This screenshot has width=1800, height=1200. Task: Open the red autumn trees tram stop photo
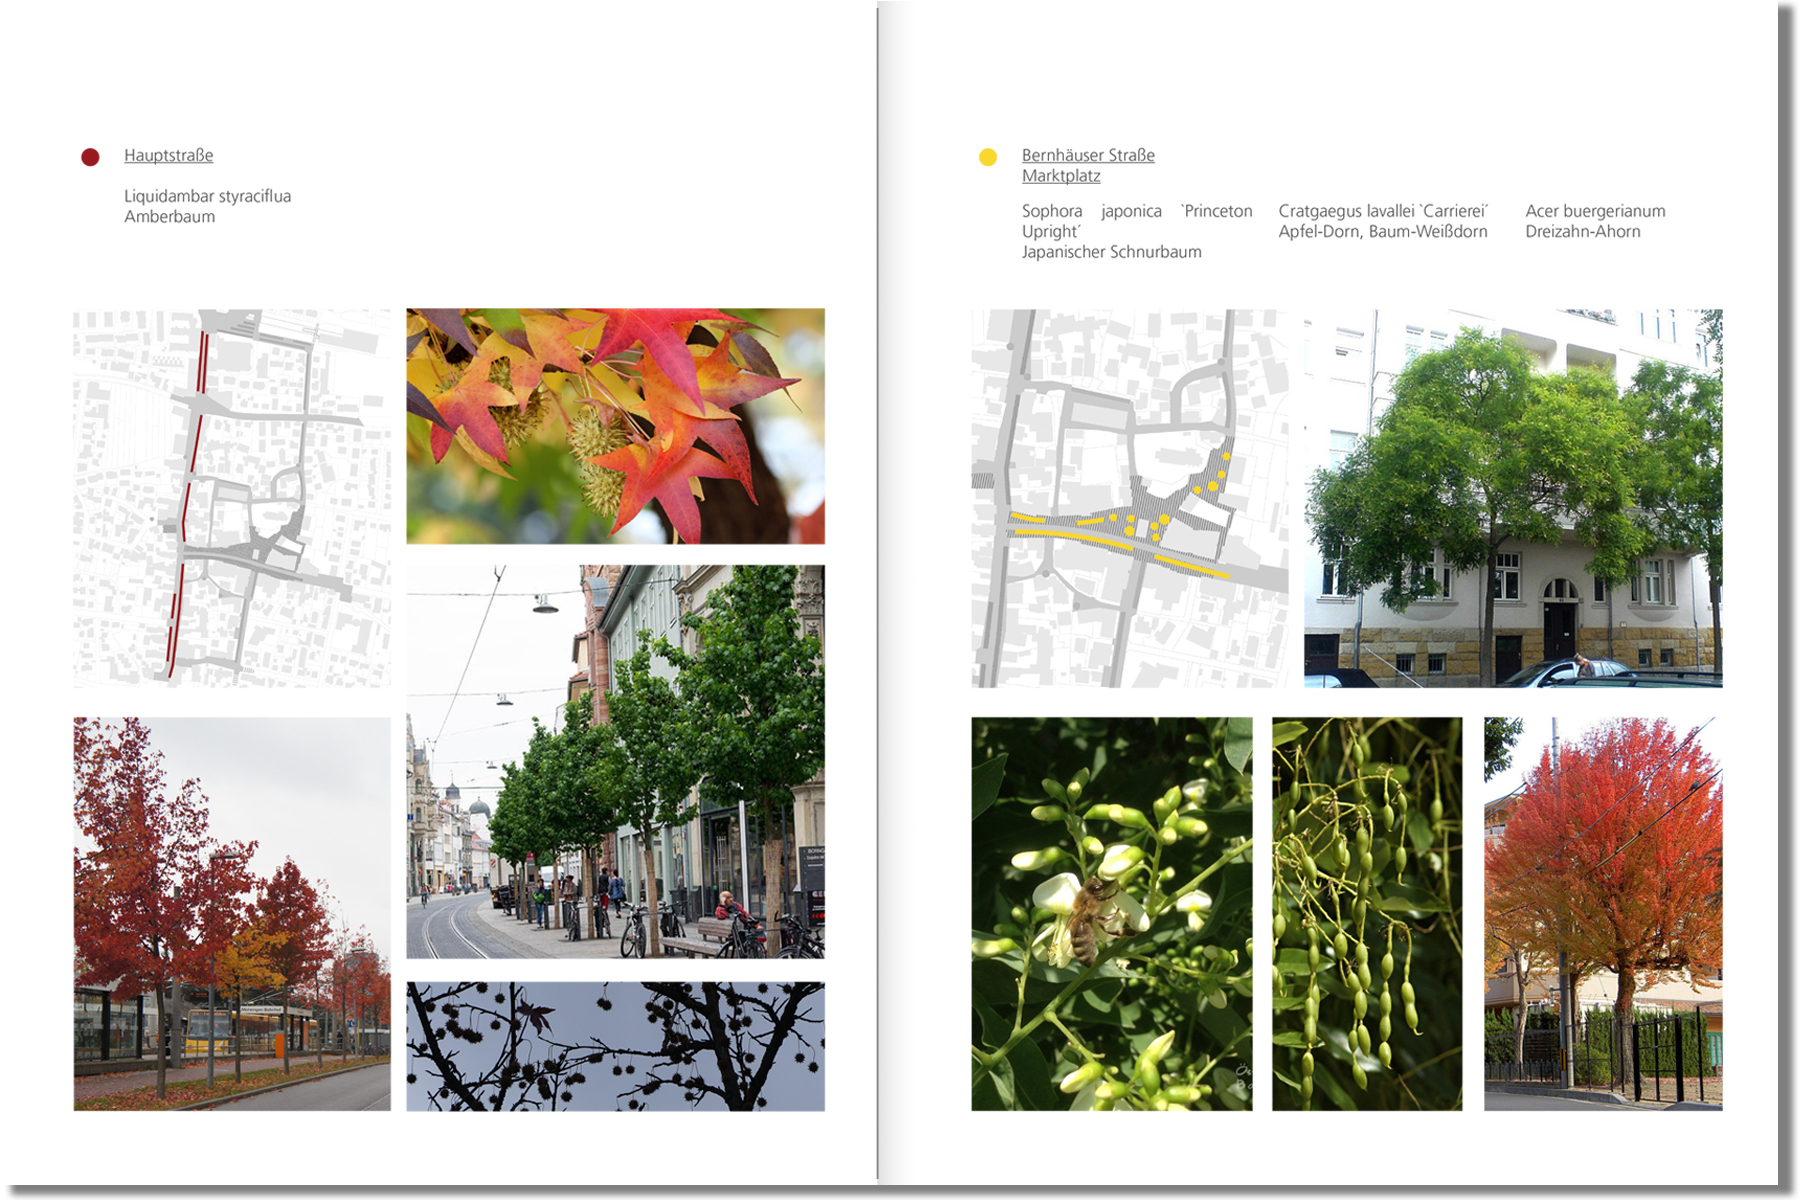tap(231, 913)
